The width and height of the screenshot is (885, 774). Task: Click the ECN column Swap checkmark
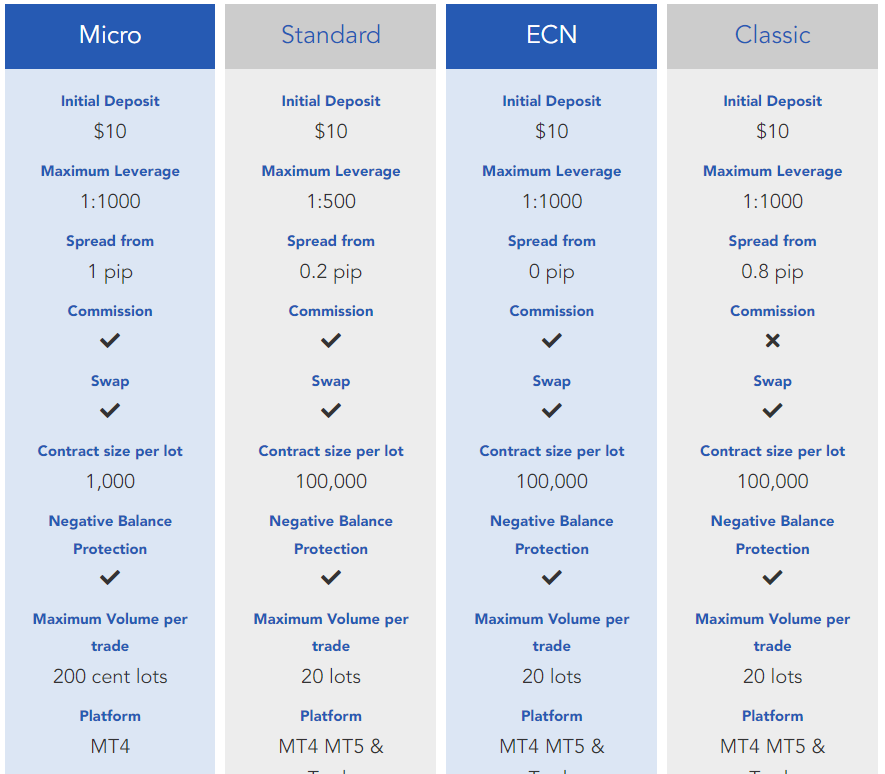click(x=552, y=411)
